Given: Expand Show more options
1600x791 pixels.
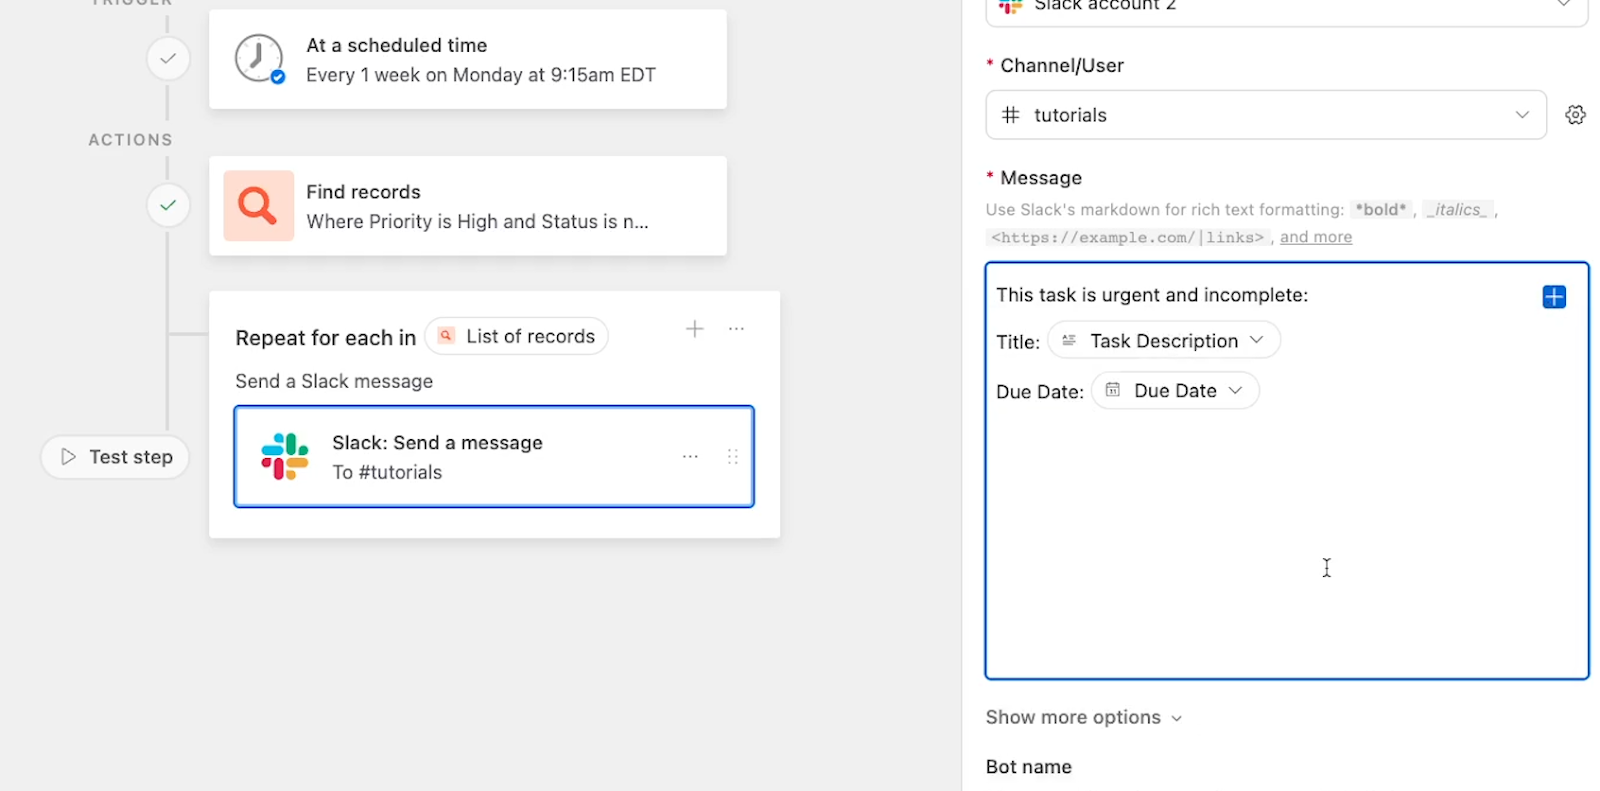Looking at the screenshot, I should pyautogui.click(x=1084, y=718).
